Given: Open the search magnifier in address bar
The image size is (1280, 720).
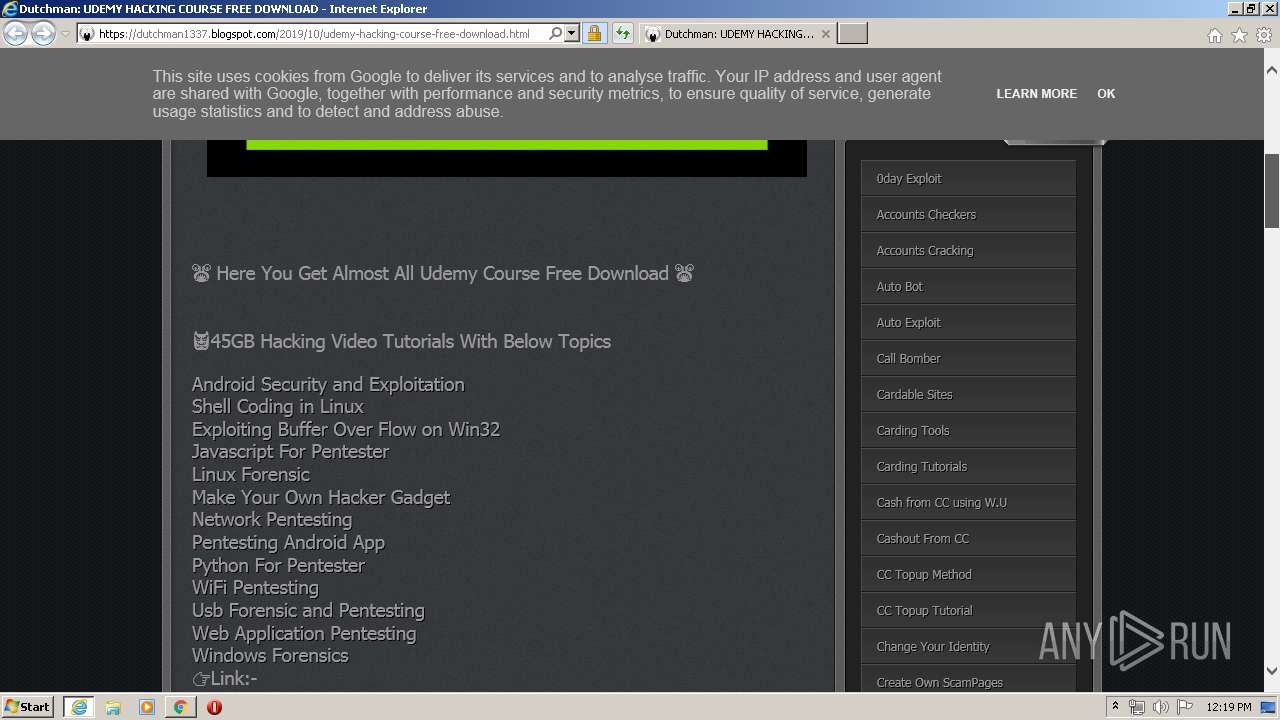Looking at the screenshot, I should [x=555, y=33].
